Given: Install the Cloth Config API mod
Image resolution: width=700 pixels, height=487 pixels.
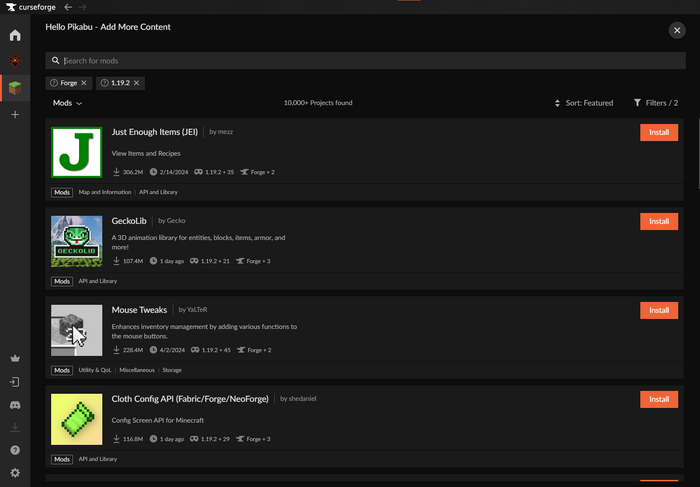Looking at the screenshot, I should [658, 399].
